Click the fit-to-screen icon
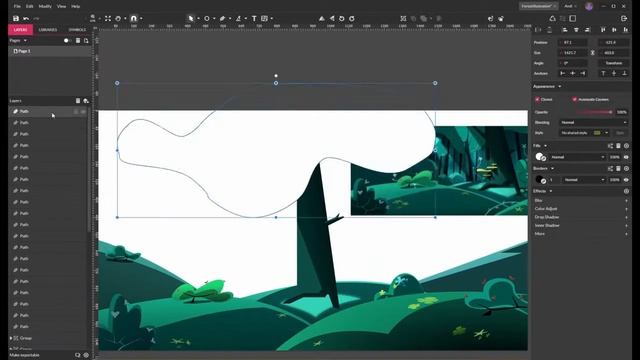Viewport: 640px width, 360px height. coord(108,18)
